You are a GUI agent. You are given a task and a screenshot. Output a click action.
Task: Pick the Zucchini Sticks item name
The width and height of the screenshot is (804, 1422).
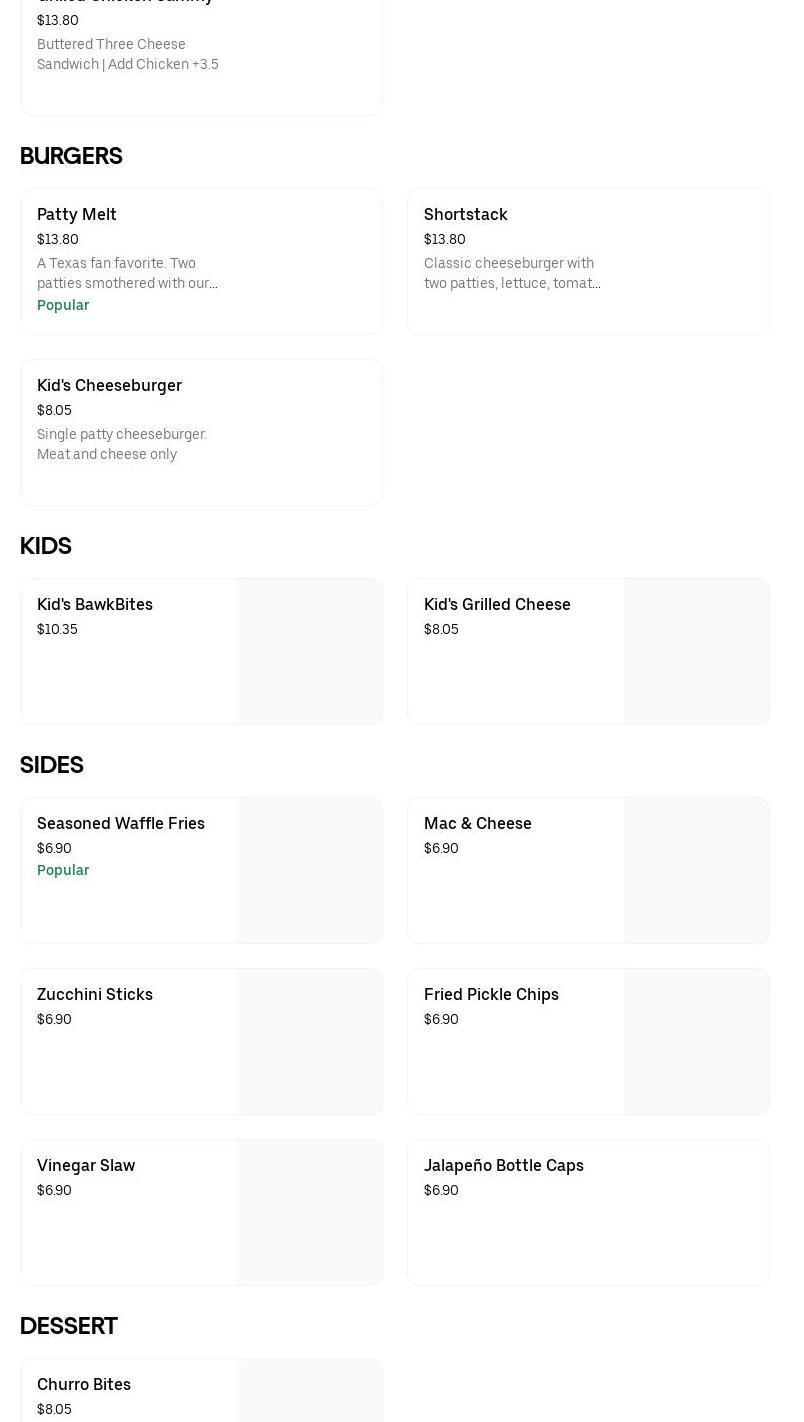point(95,994)
